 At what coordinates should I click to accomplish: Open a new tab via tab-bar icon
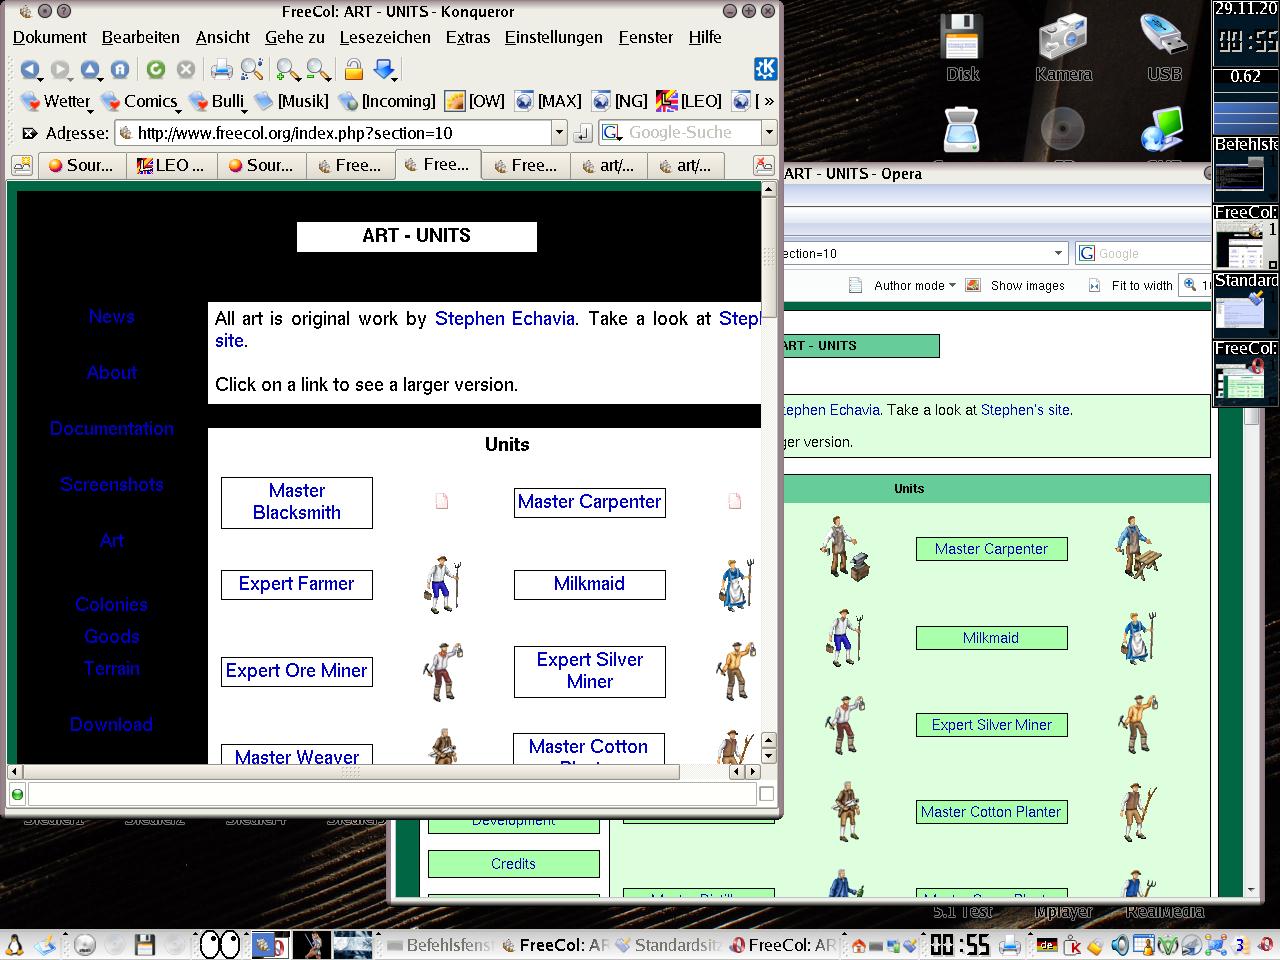click(x=21, y=166)
